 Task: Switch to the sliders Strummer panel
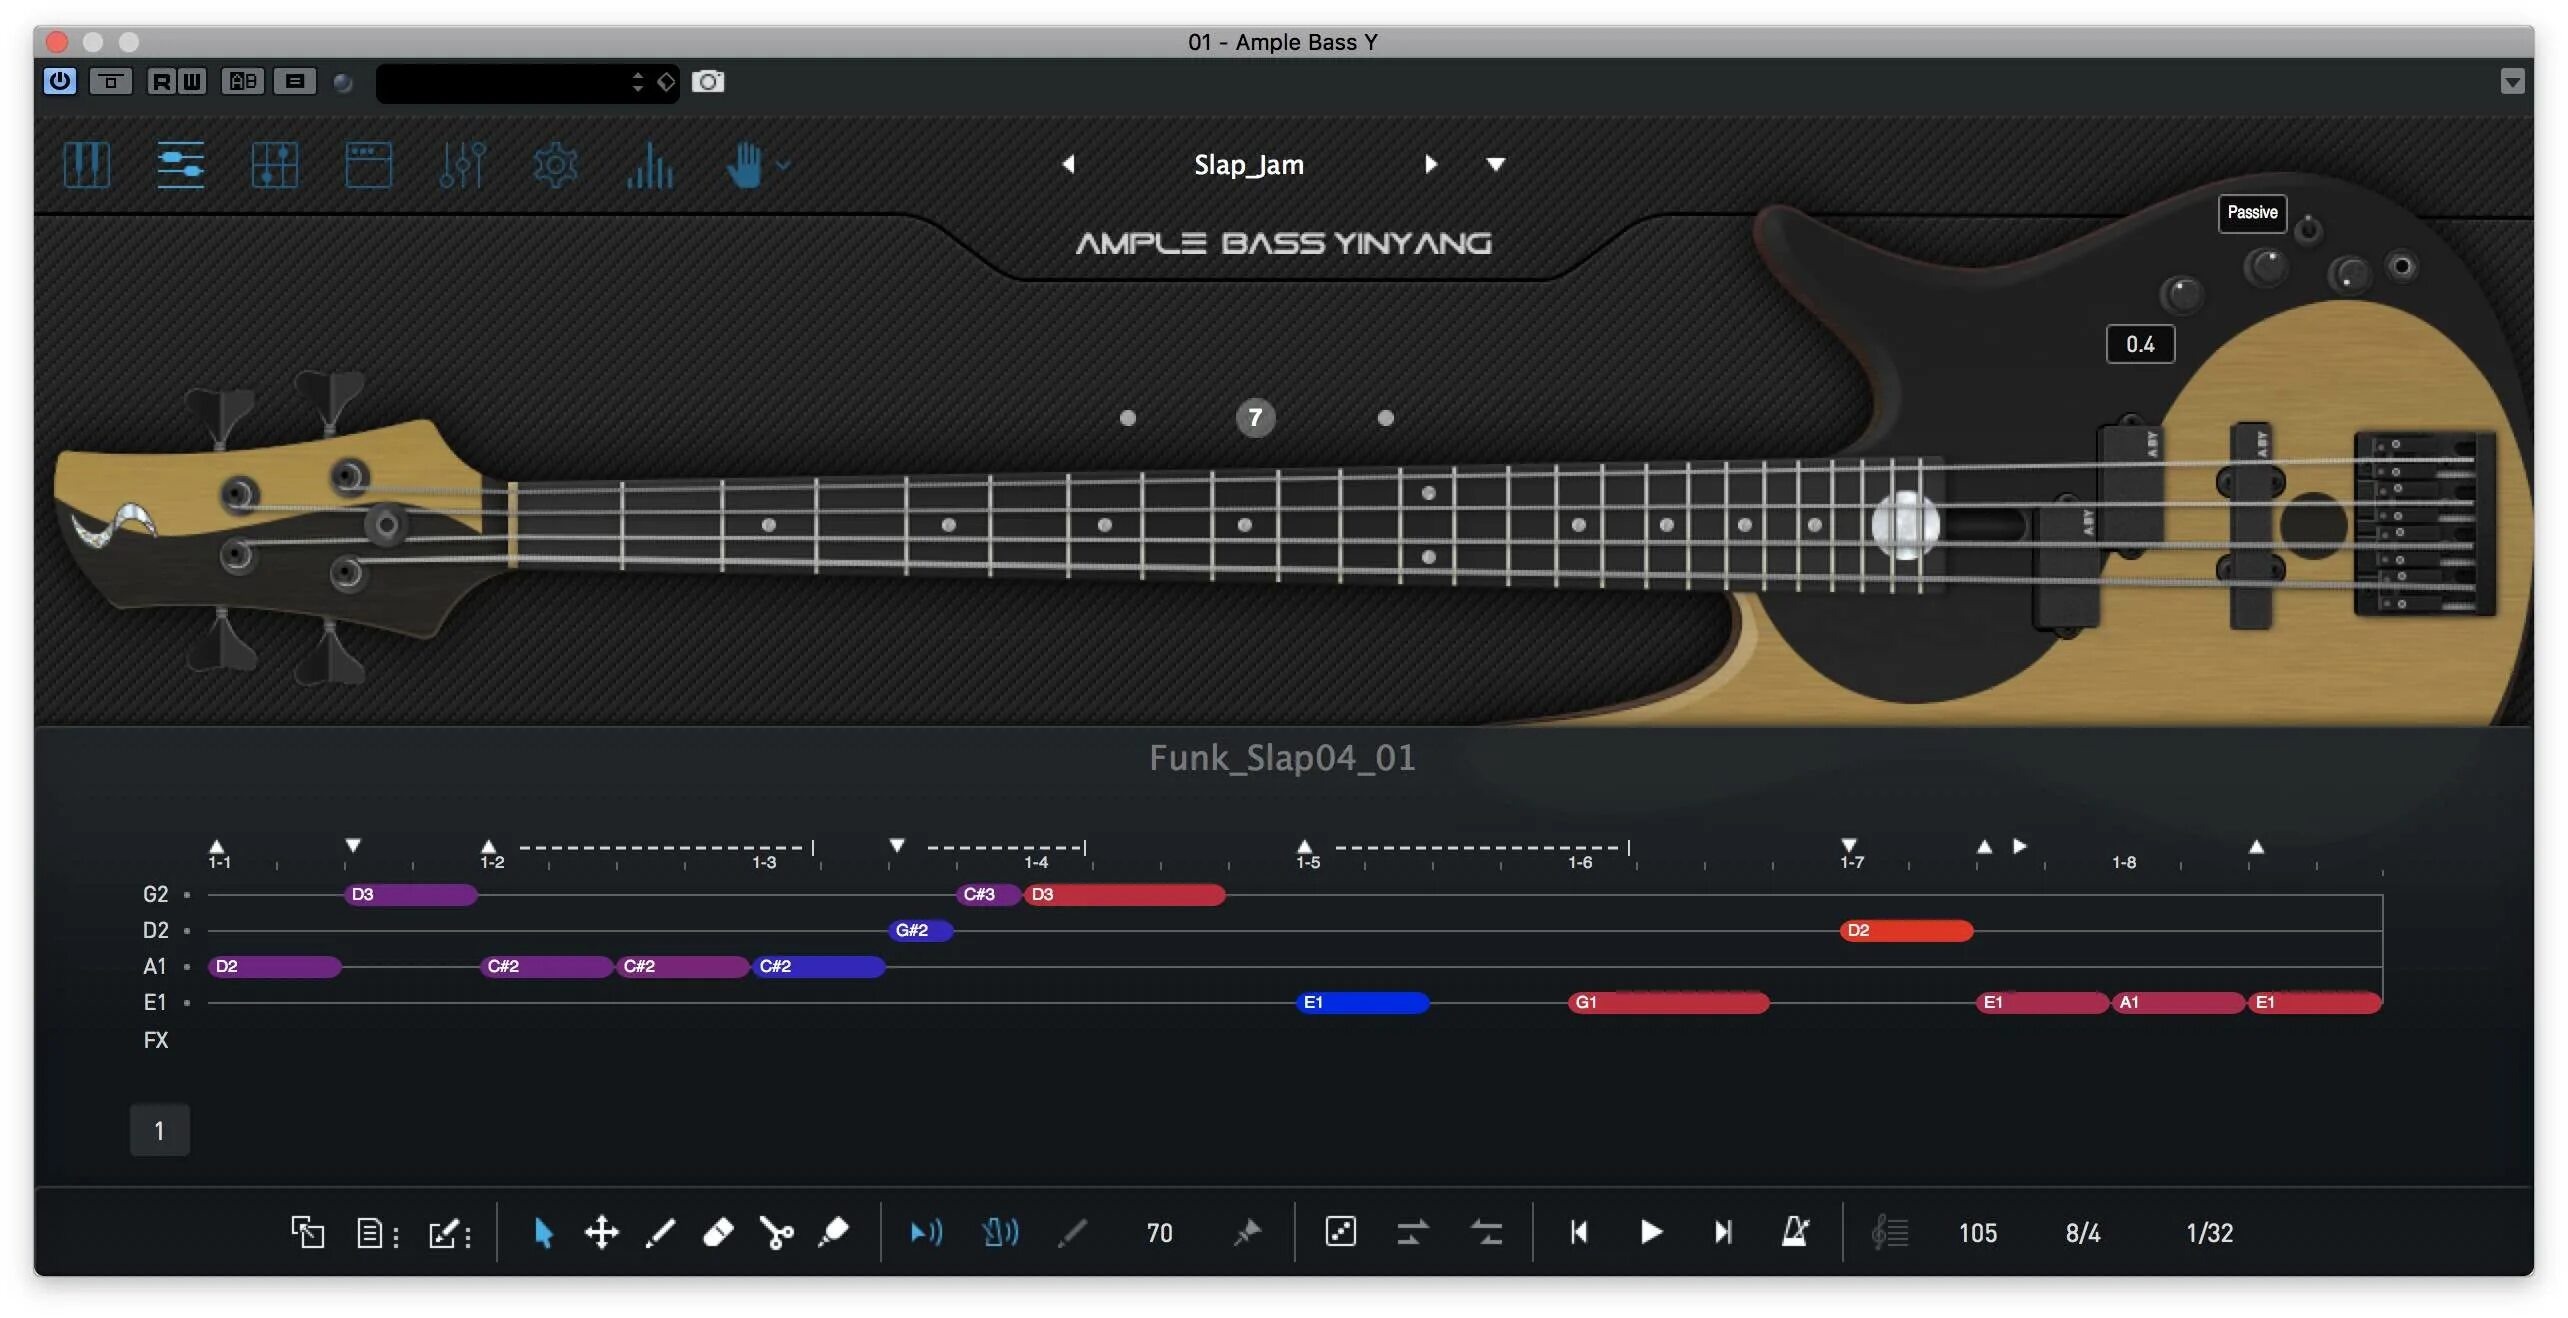[180, 165]
